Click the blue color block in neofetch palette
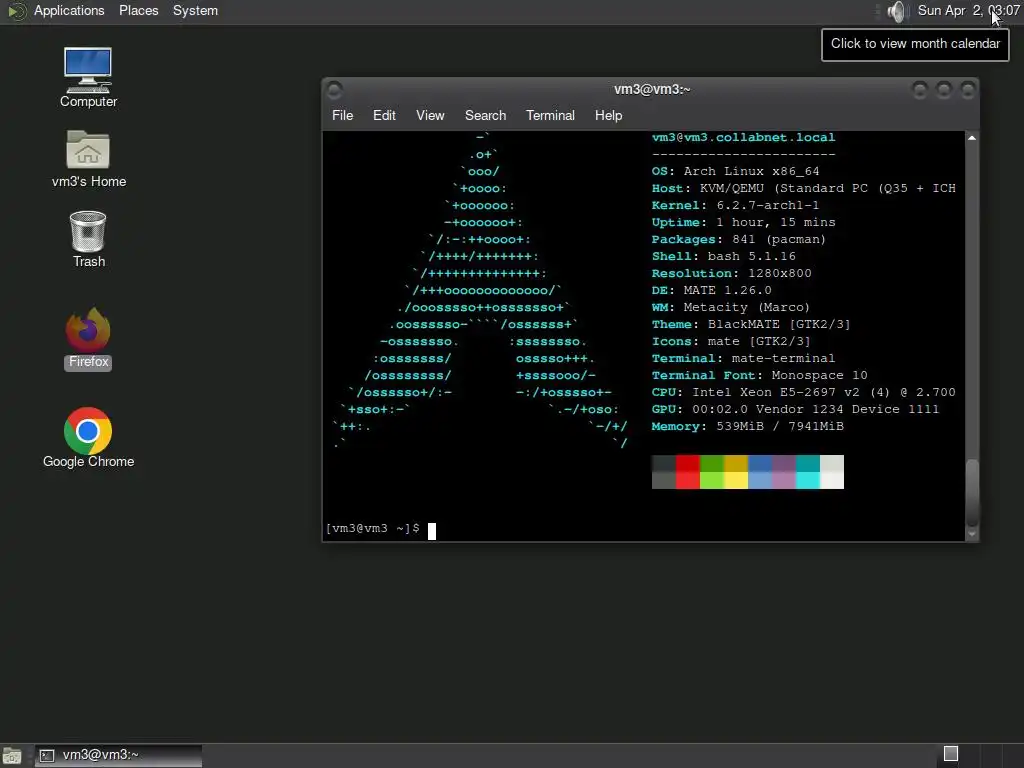The height and width of the screenshot is (768, 1024). tap(760, 472)
